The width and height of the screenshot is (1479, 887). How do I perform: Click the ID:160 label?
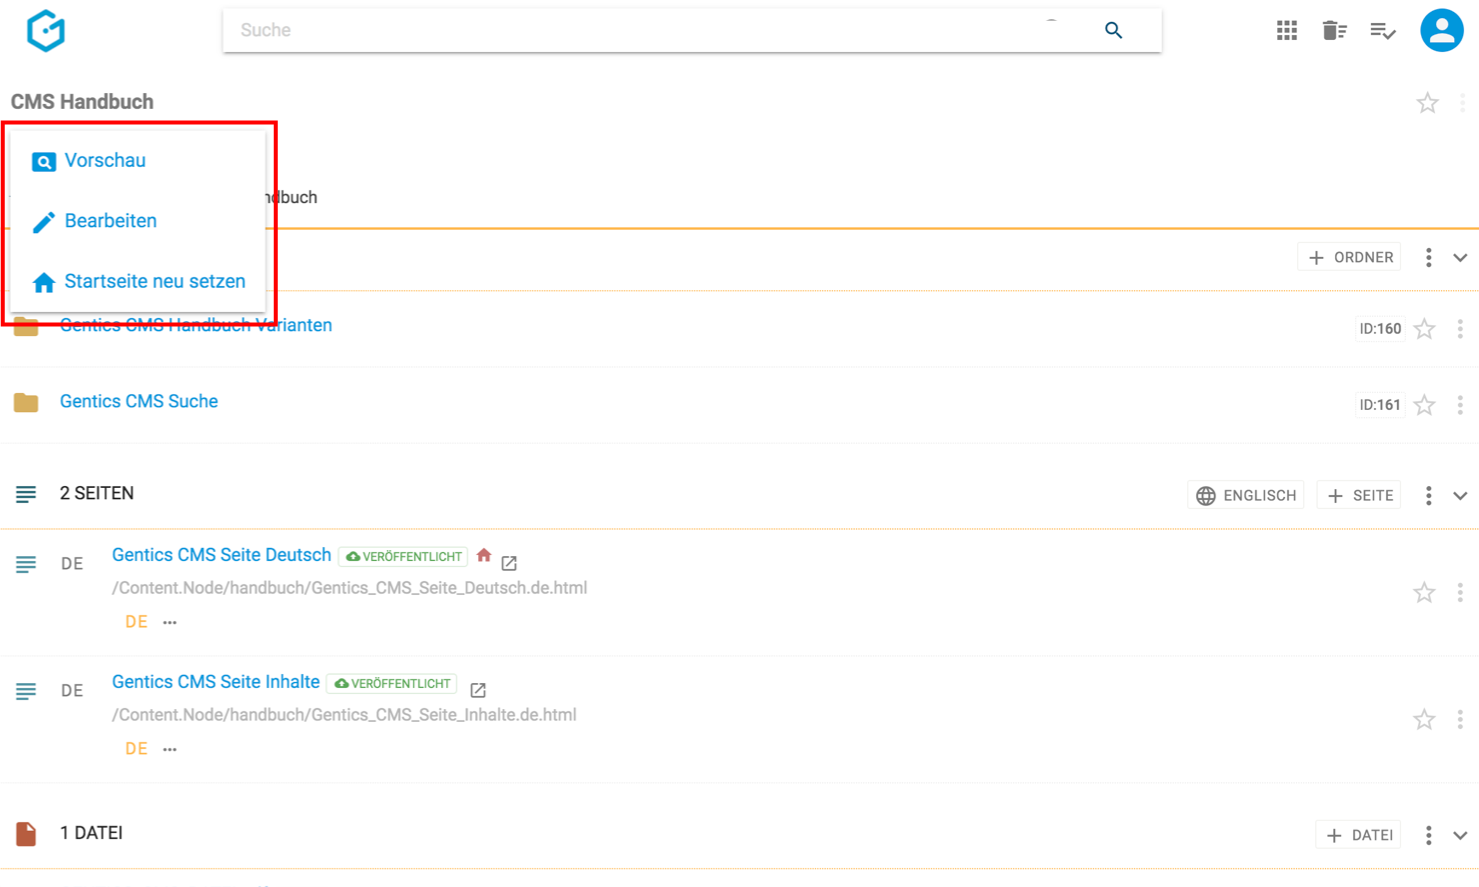click(x=1379, y=329)
